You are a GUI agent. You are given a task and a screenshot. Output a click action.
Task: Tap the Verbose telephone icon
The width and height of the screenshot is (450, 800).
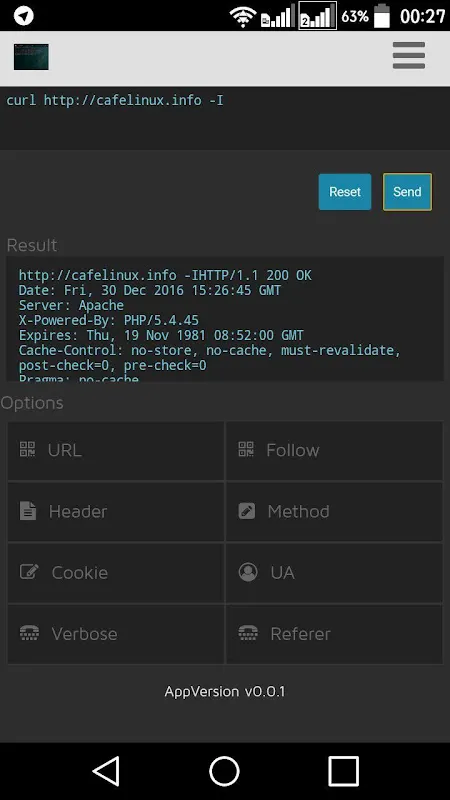point(29,633)
